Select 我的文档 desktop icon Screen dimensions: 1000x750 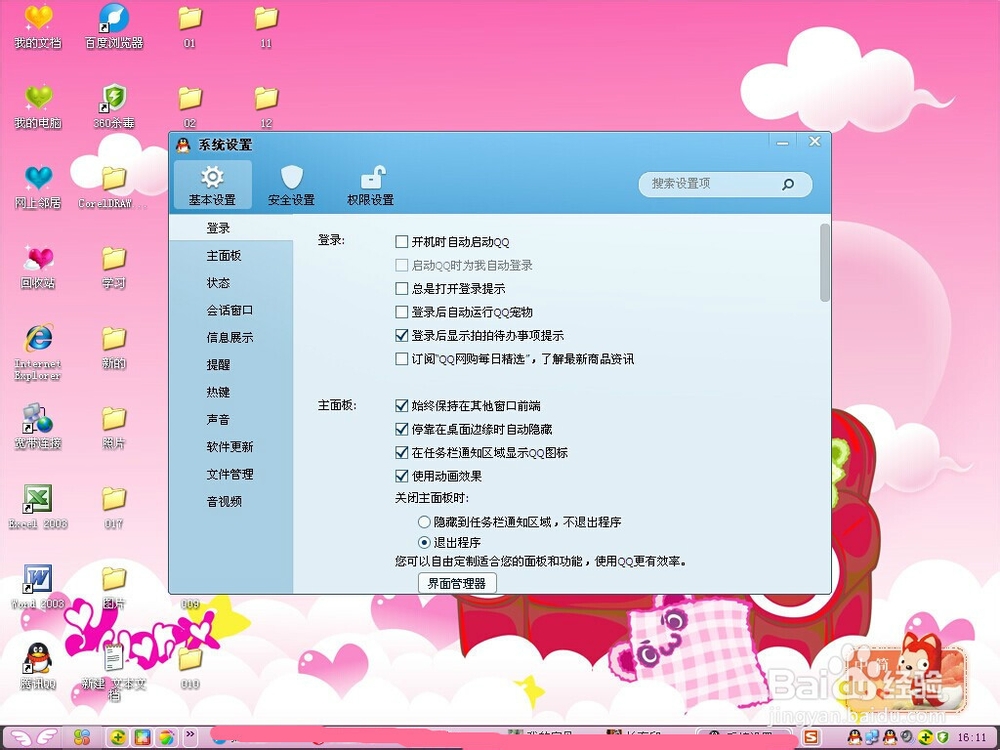pyautogui.click(x=38, y=27)
